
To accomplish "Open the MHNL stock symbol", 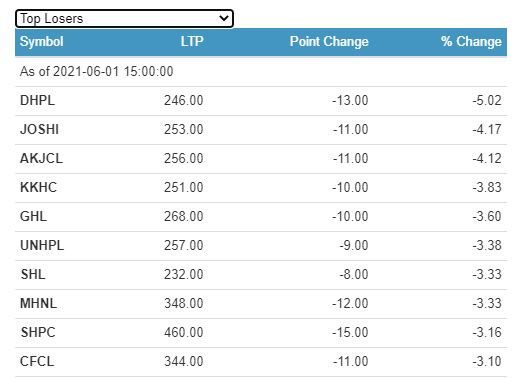I will [x=38, y=303].
